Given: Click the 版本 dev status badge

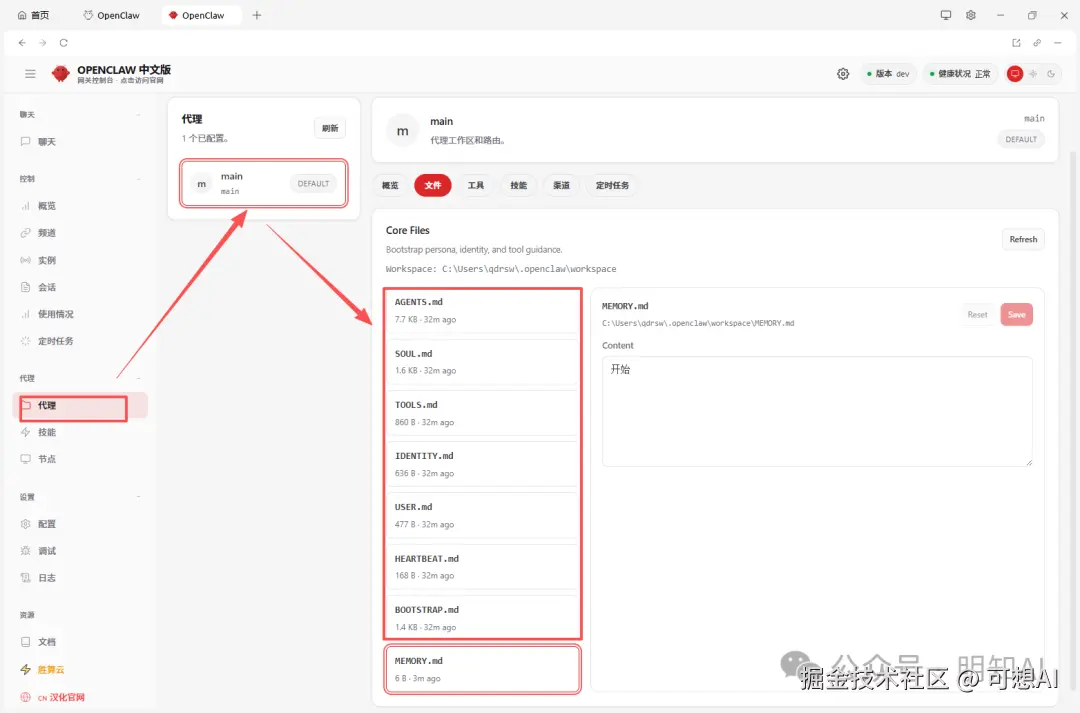Looking at the screenshot, I should pos(889,74).
